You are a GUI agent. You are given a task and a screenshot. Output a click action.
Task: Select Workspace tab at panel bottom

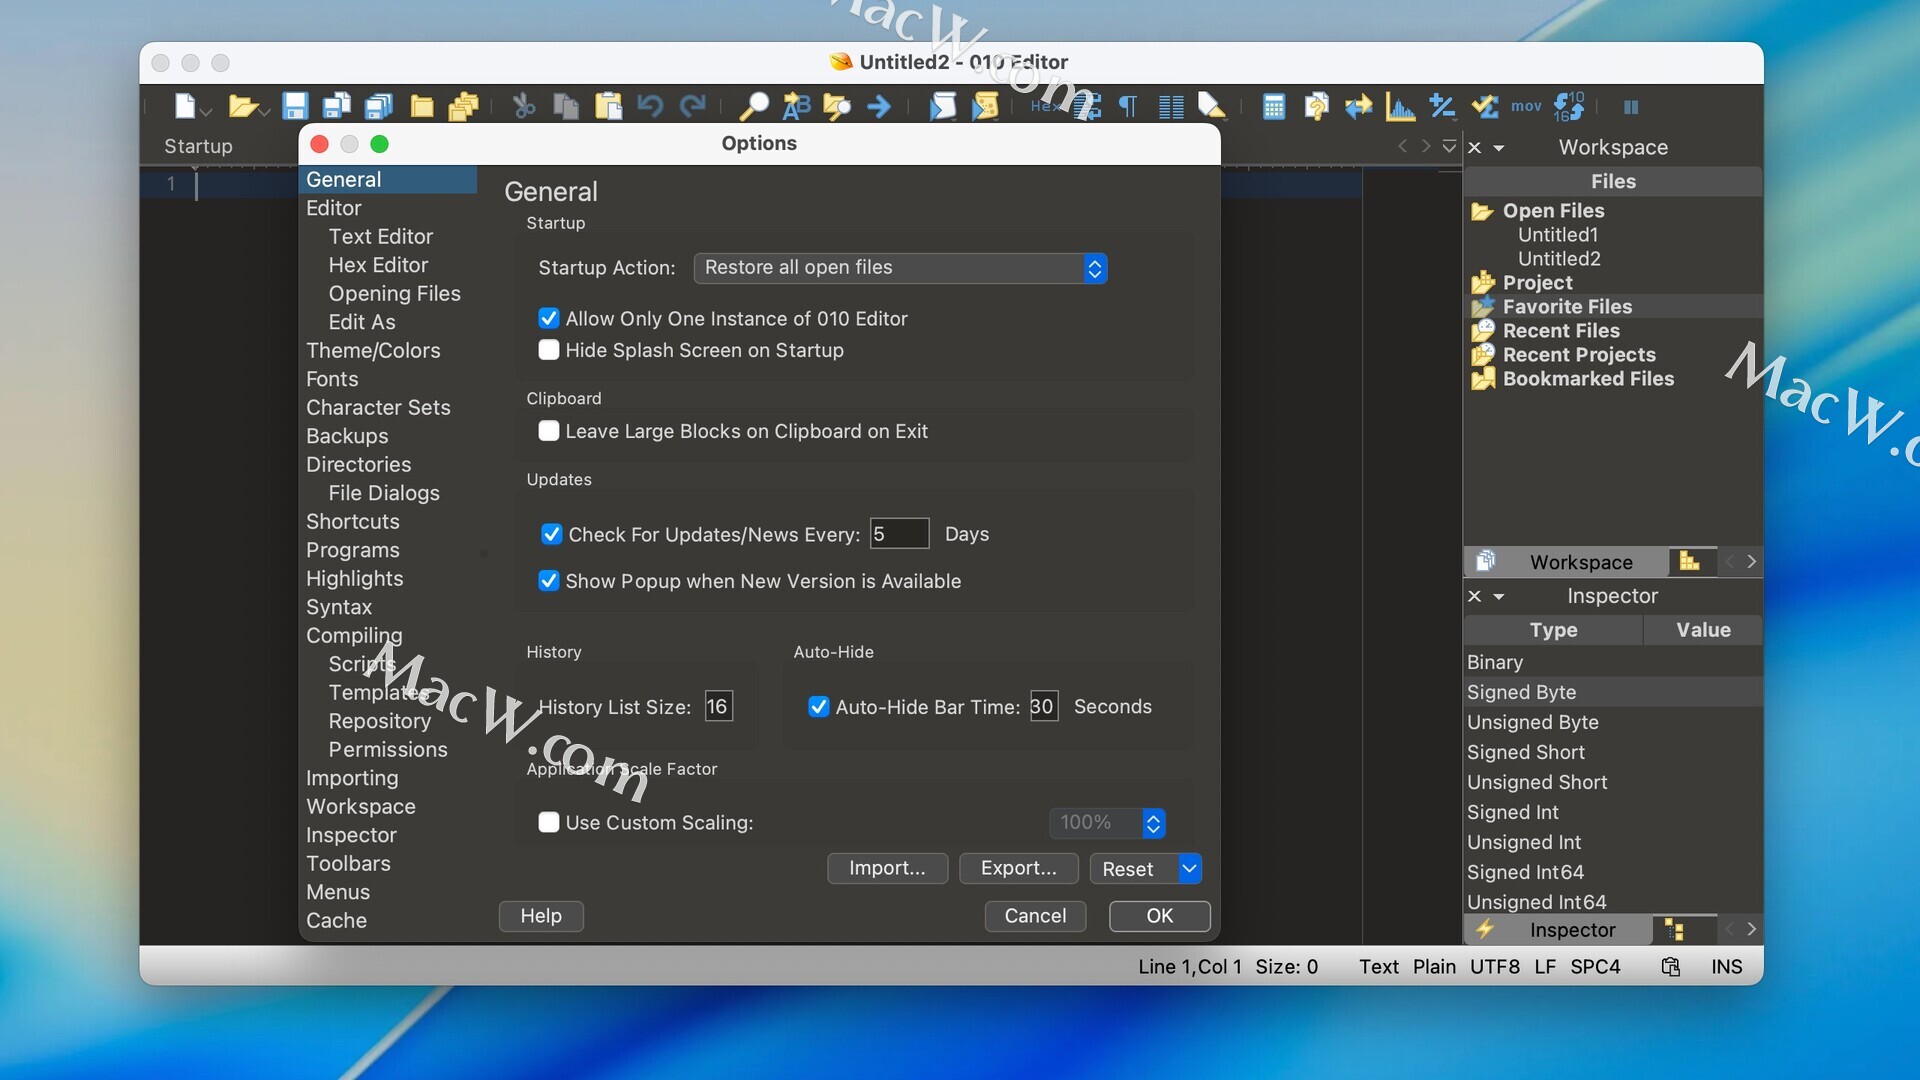1566,562
